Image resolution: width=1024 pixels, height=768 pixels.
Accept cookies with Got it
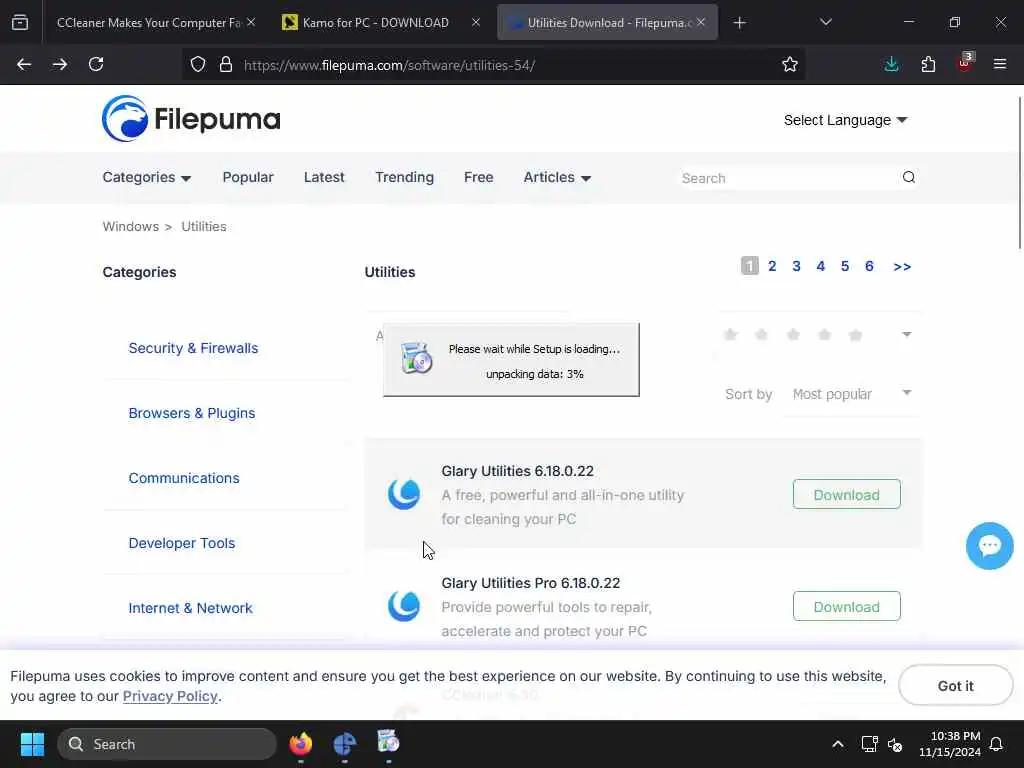(955, 686)
